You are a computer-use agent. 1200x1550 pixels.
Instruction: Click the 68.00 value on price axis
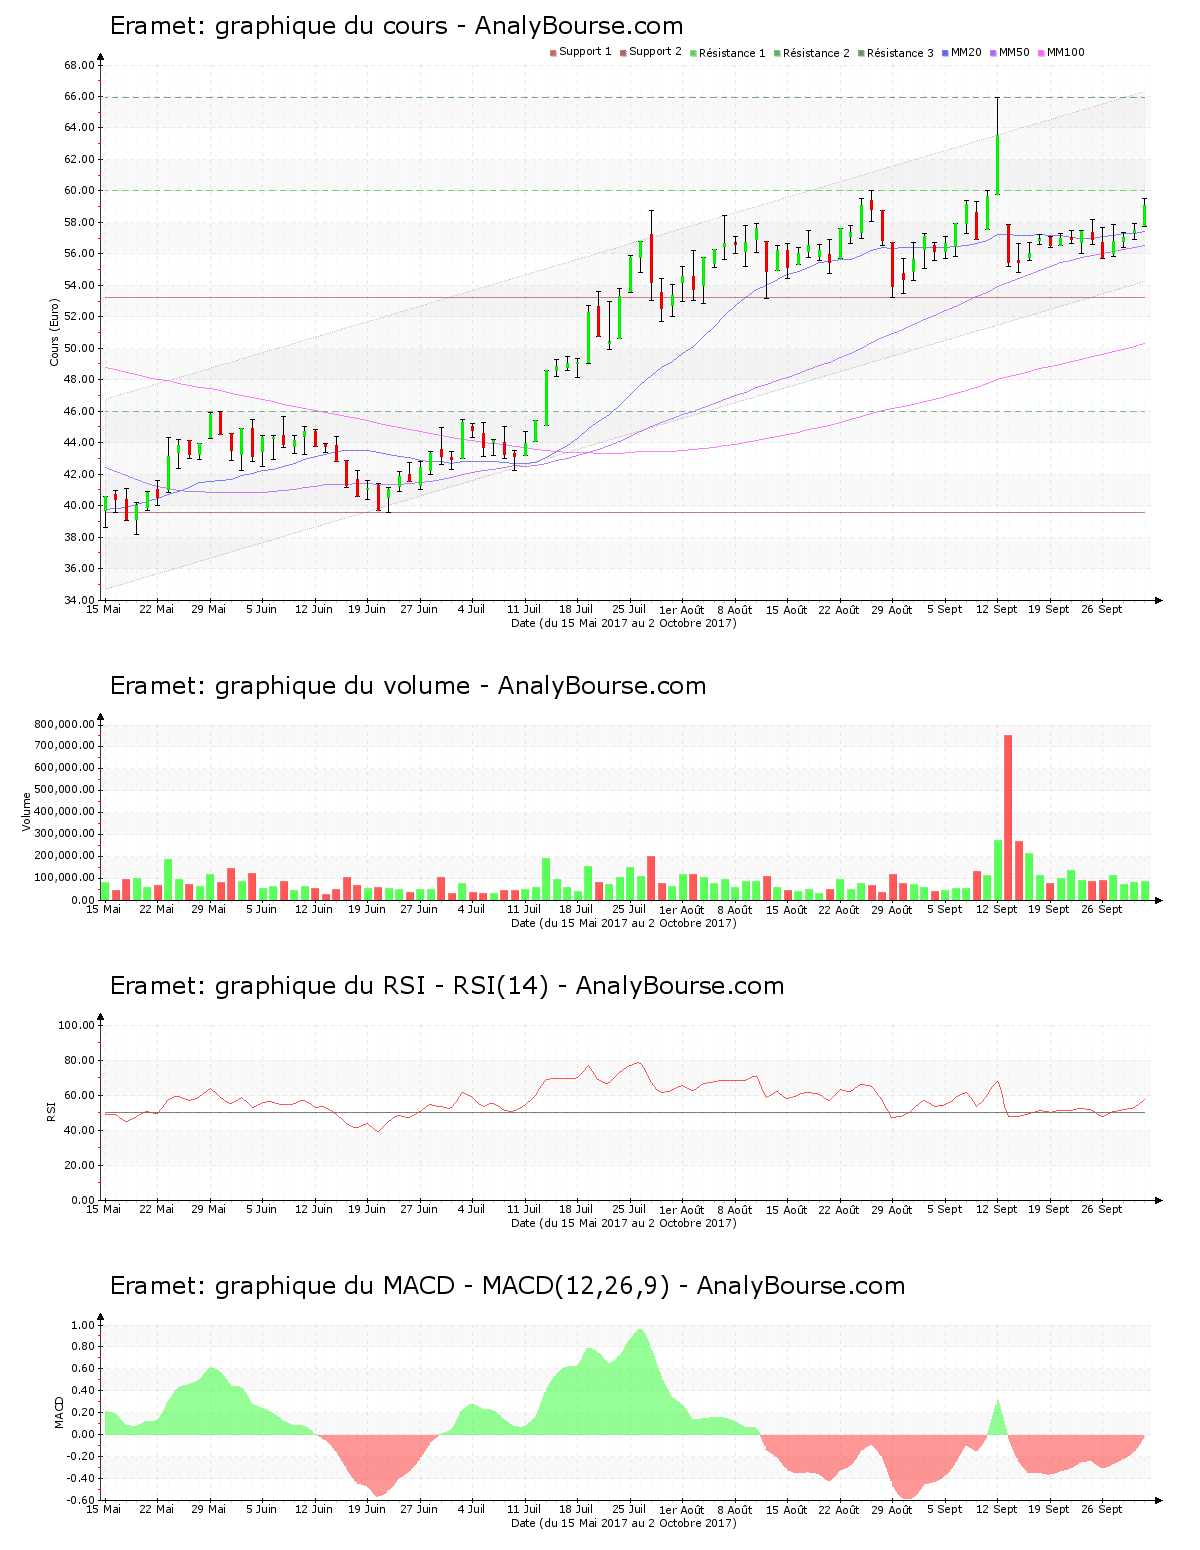point(79,66)
